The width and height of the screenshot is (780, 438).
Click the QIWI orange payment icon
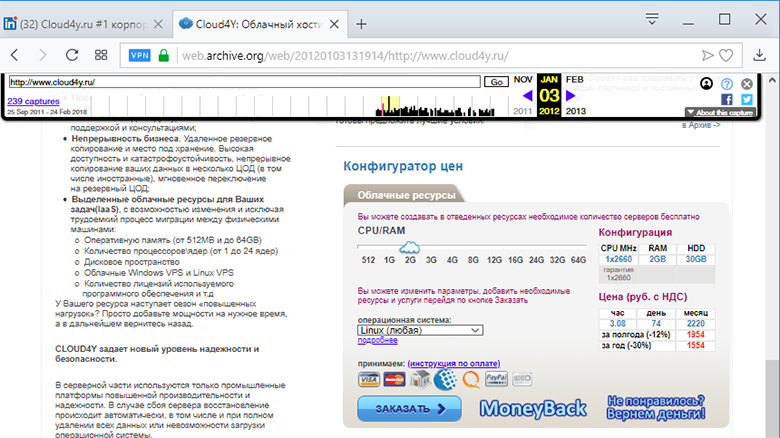pyautogui.click(x=471, y=380)
